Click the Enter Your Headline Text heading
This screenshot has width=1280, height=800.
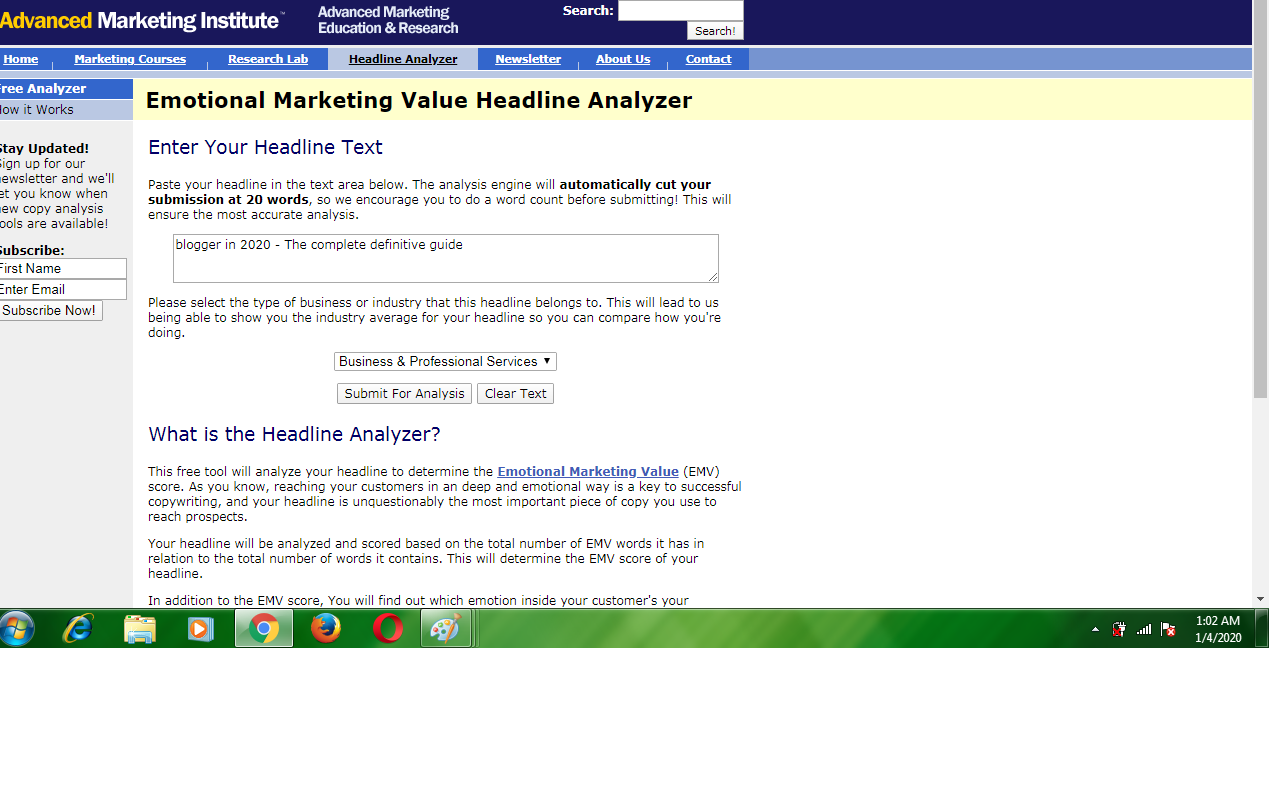point(265,147)
